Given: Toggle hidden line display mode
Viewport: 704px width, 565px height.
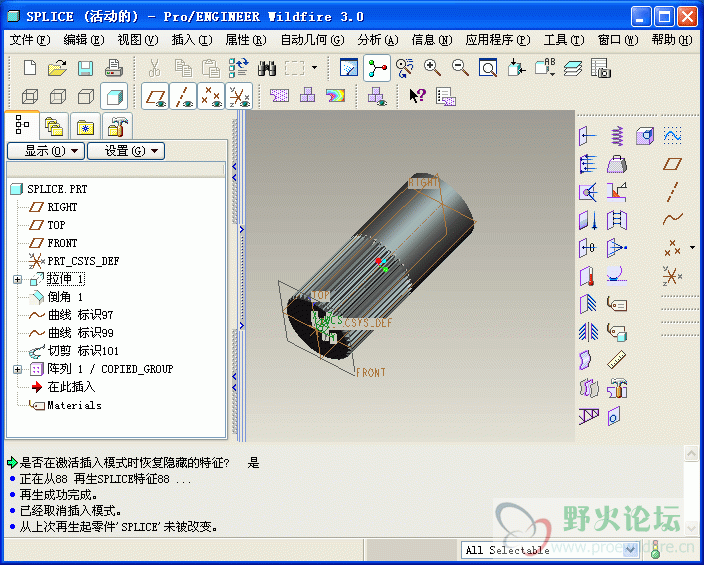Looking at the screenshot, I should click(x=58, y=96).
